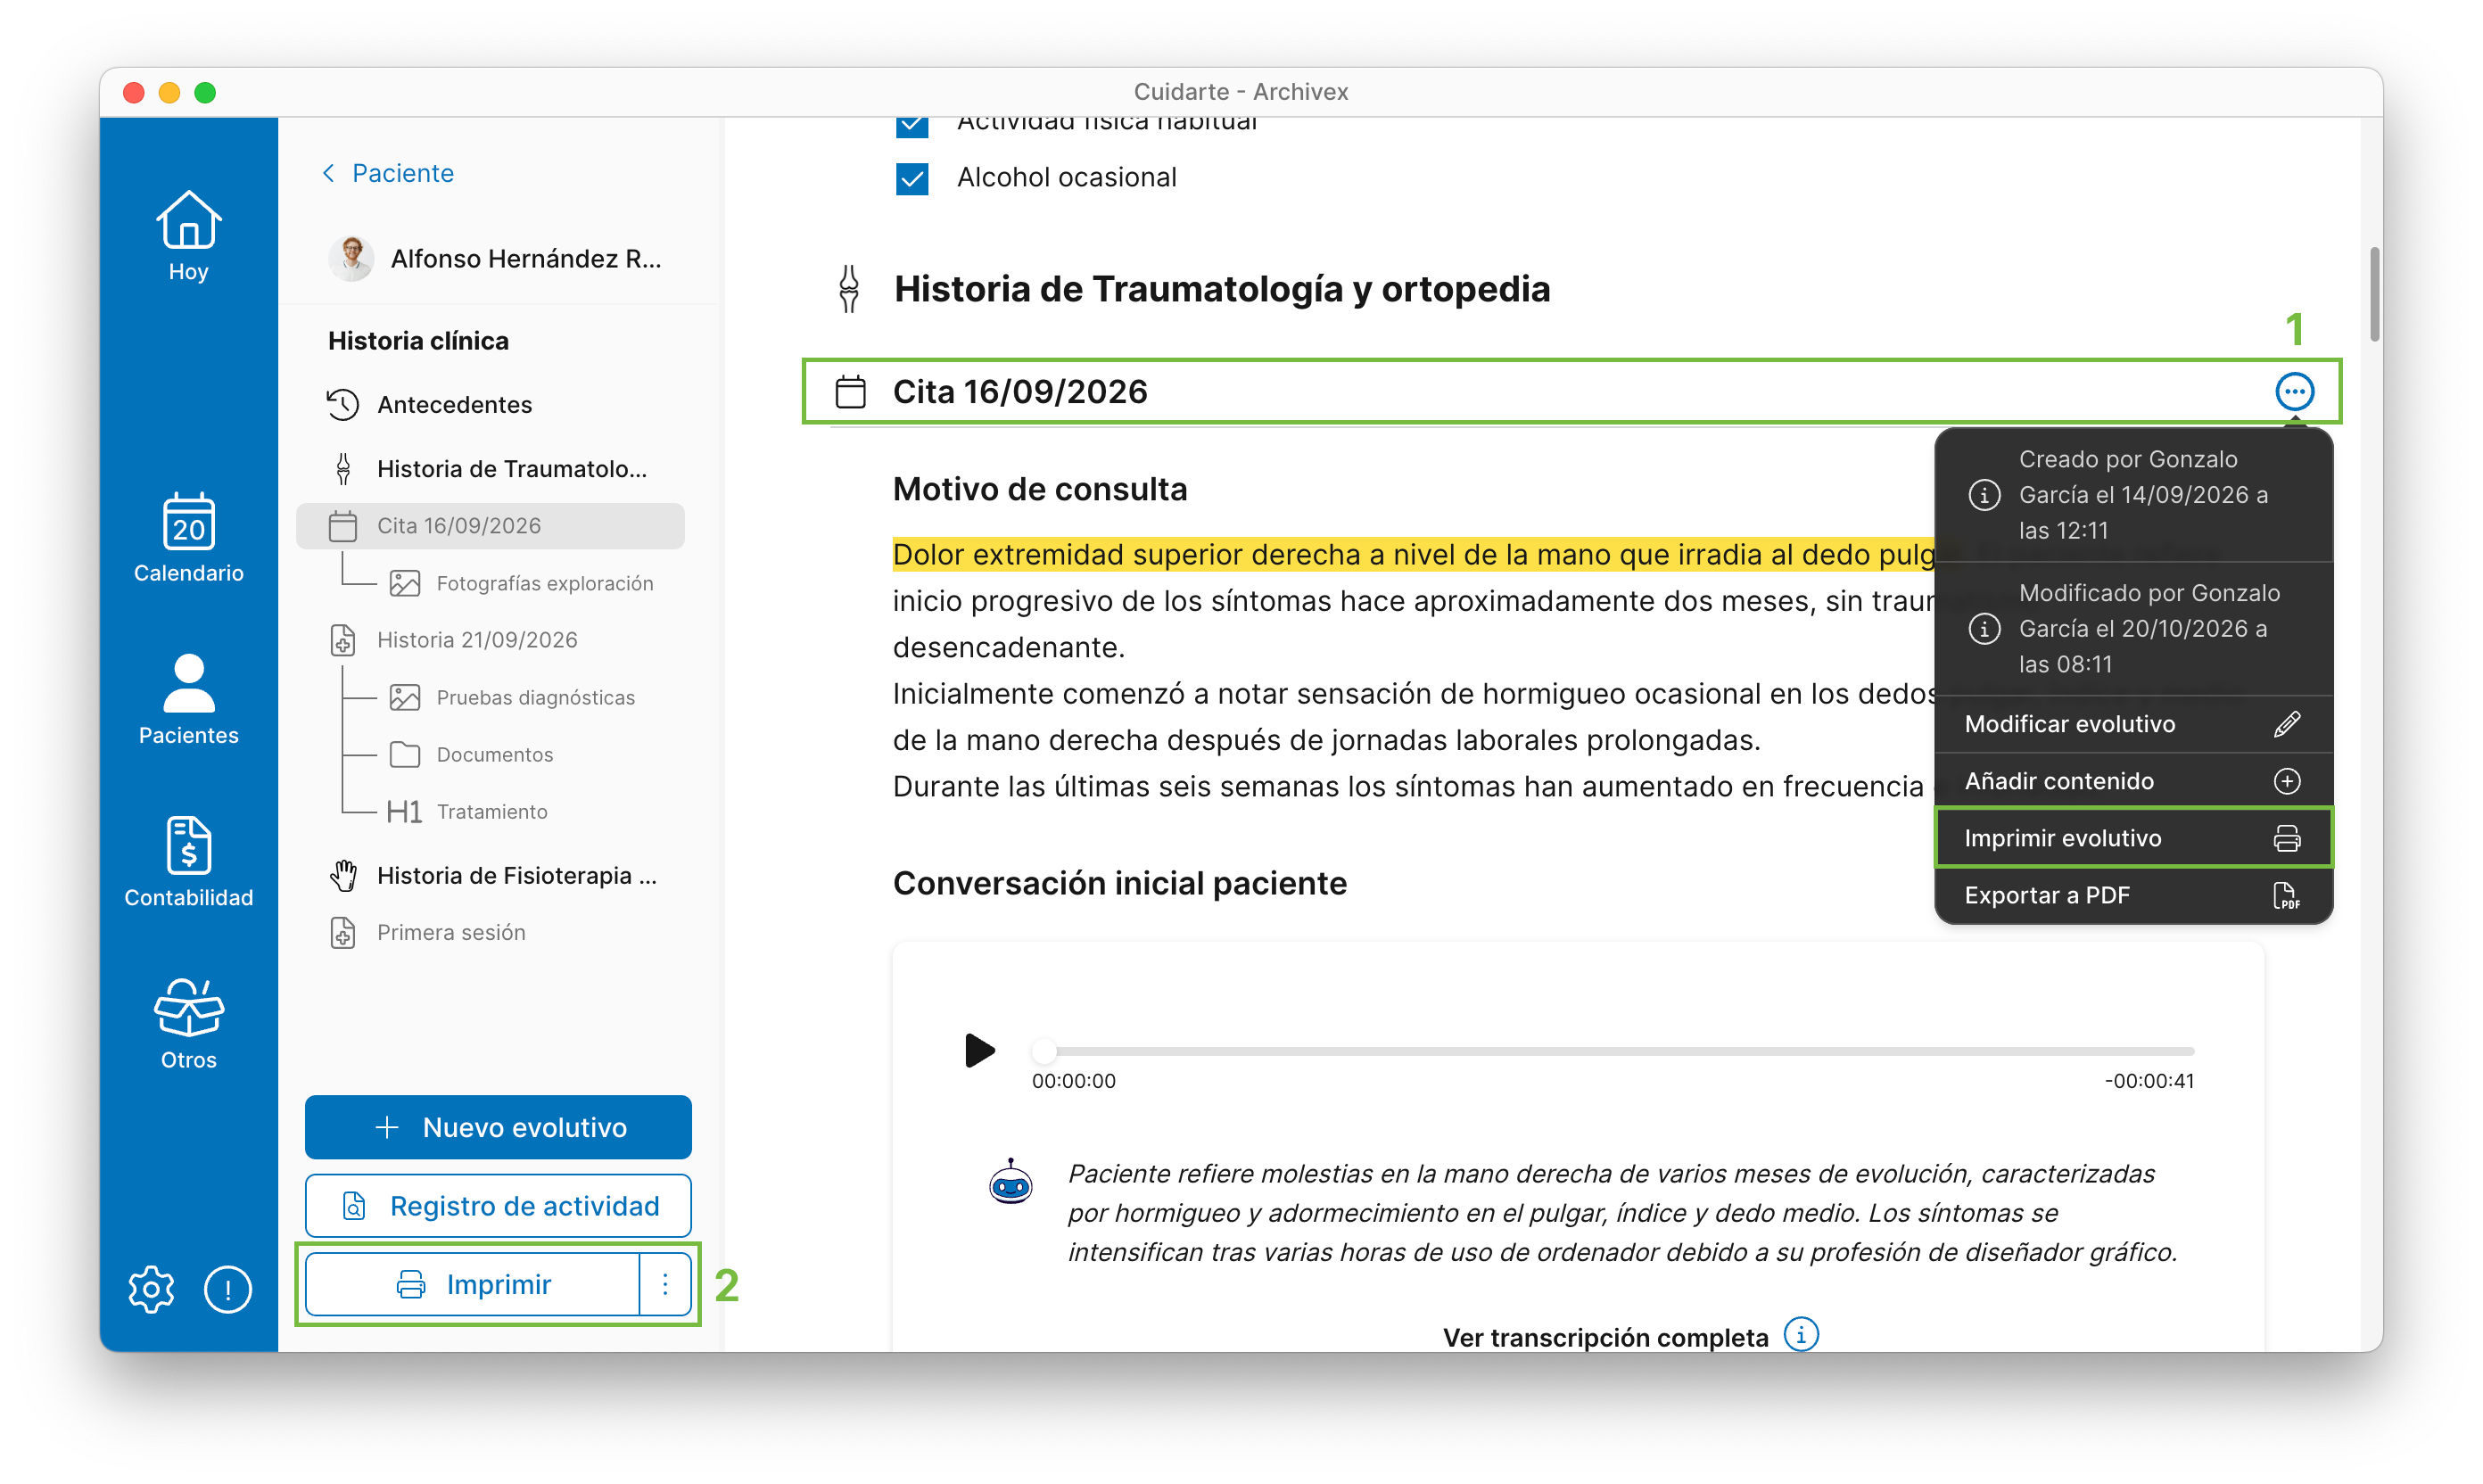Click the Historia clínica sidebar header
This screenshot has height=1484, width=2483.
coord(418,340)
